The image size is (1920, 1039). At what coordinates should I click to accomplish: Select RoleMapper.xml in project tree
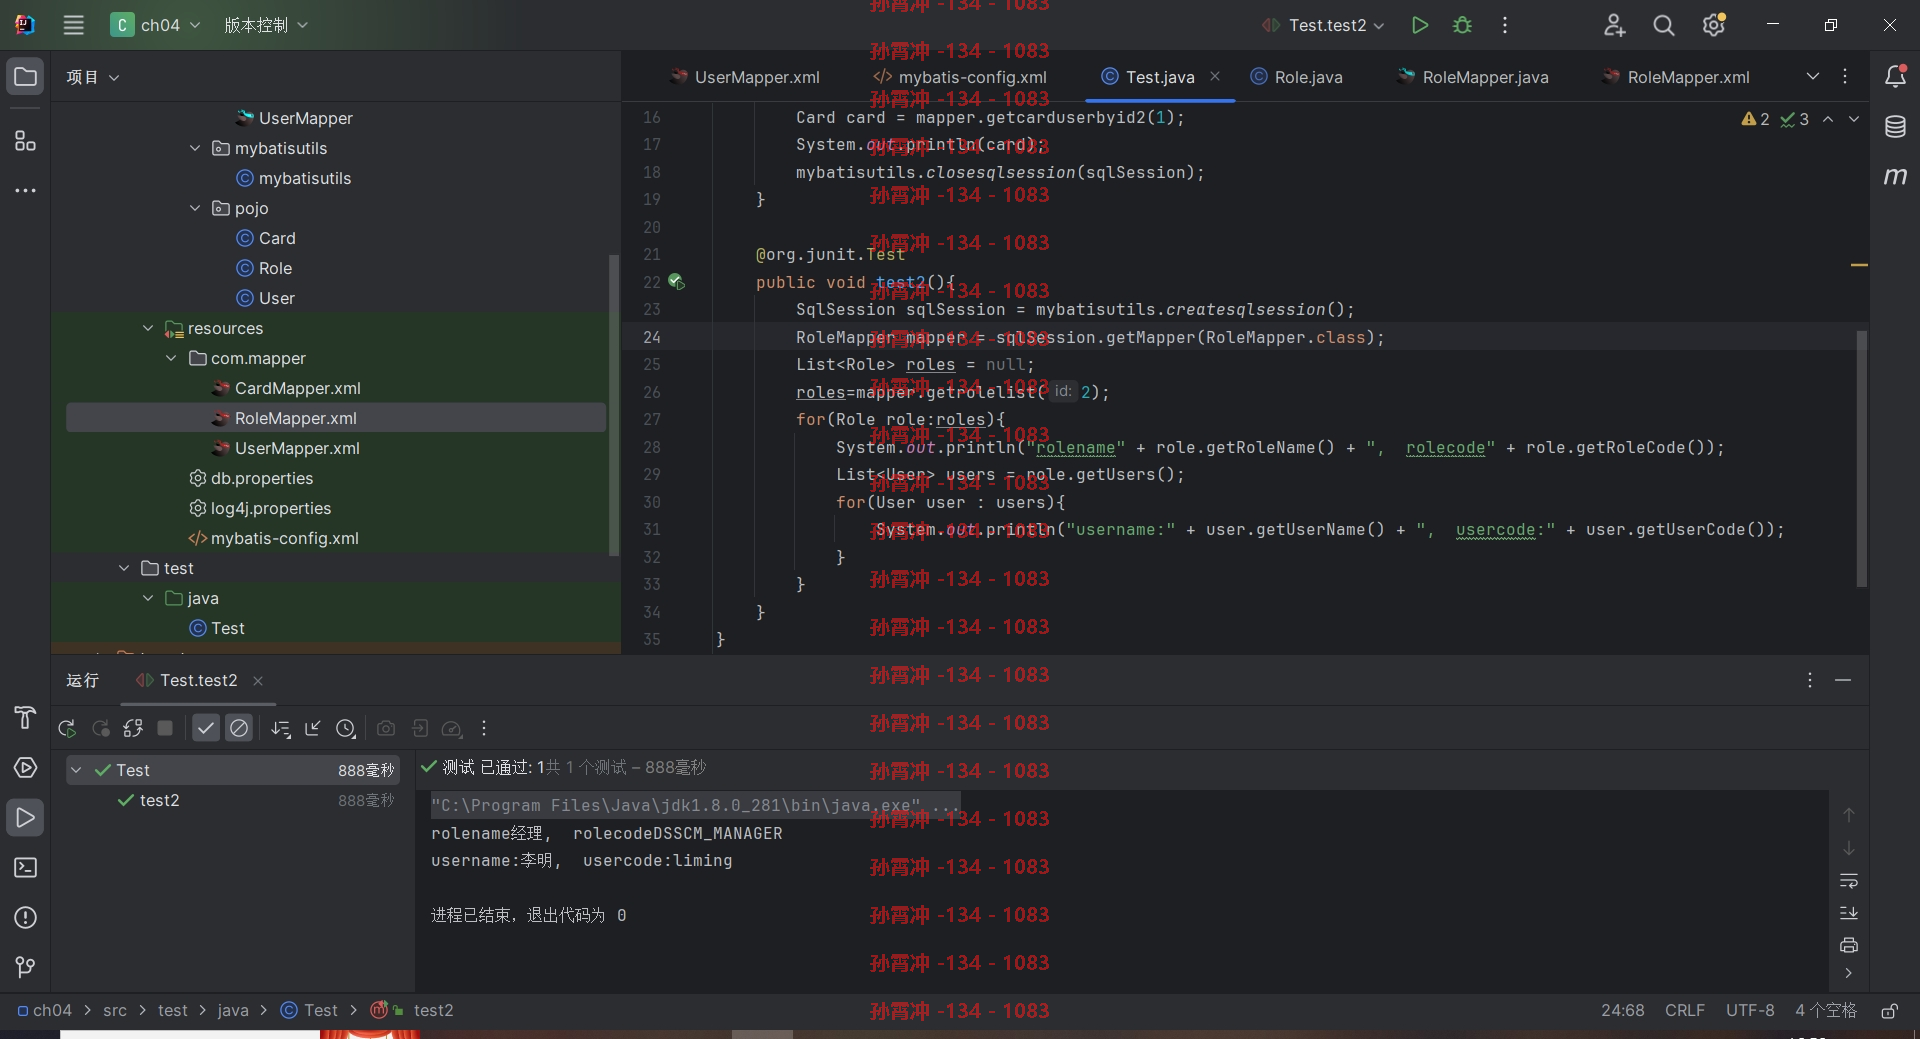[336, 418]
